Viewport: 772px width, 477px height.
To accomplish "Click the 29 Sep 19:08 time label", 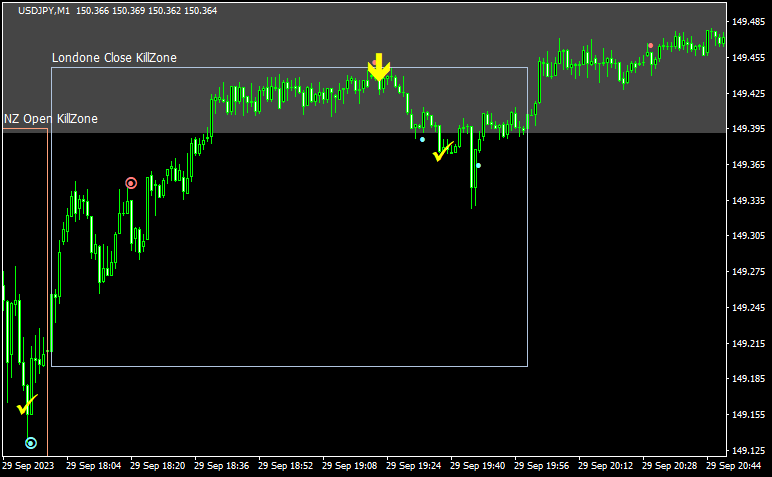I will point(350,465).
